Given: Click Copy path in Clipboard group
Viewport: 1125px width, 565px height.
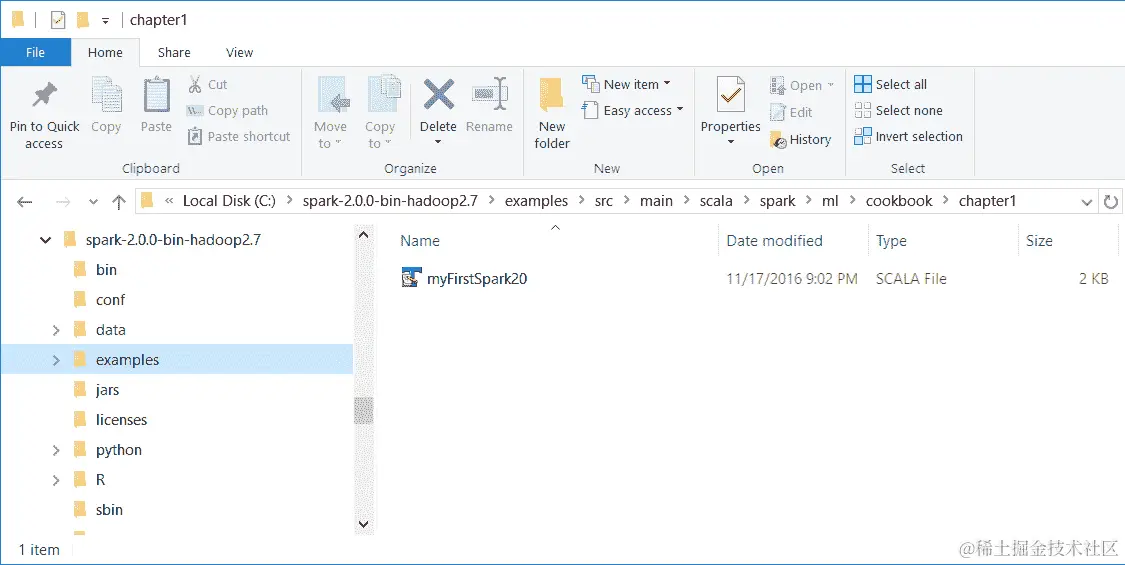Looking at the screenshot, I should point(227,111).
